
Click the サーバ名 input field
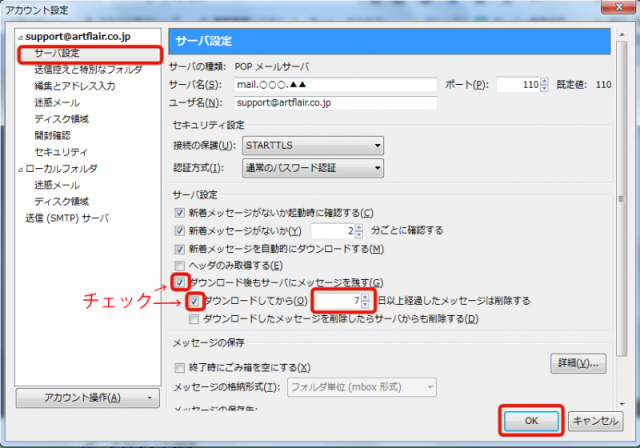[x=336, y=85]
